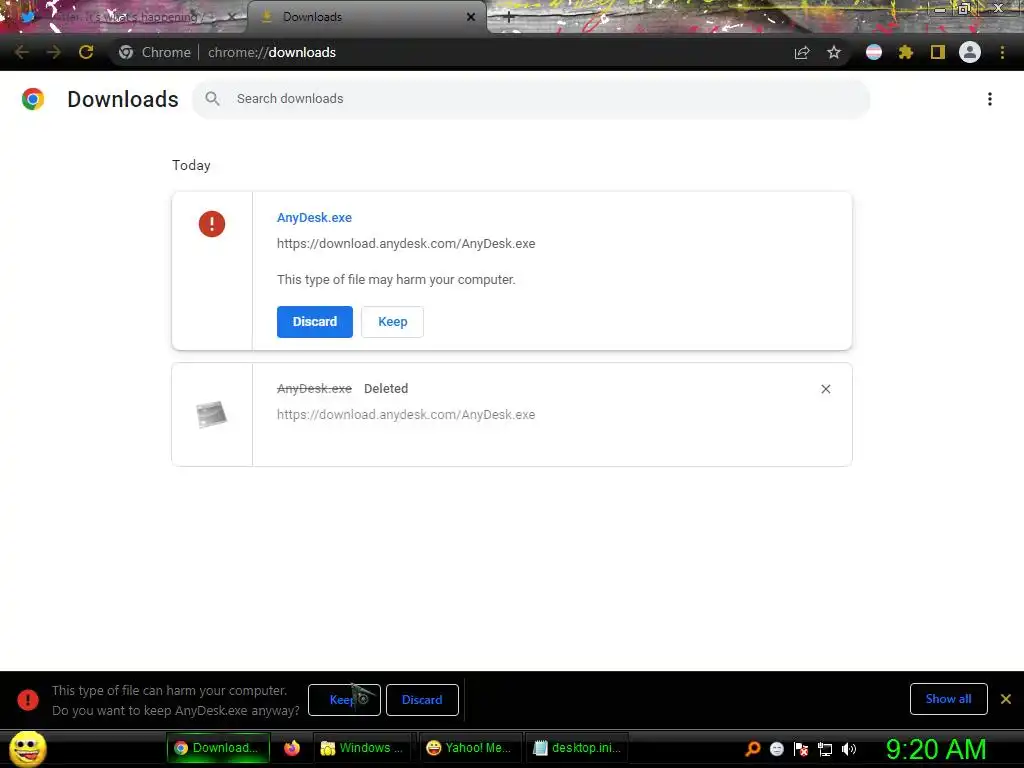This screenshot has height=768, width=1024.
Task: Keep AnyDesk.exe in downloads list
Action: point(392,321)
